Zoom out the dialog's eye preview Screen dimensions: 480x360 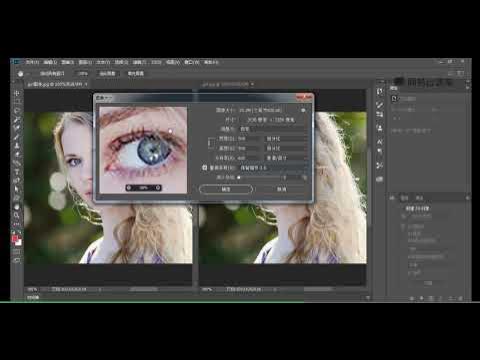coord(129,188)
